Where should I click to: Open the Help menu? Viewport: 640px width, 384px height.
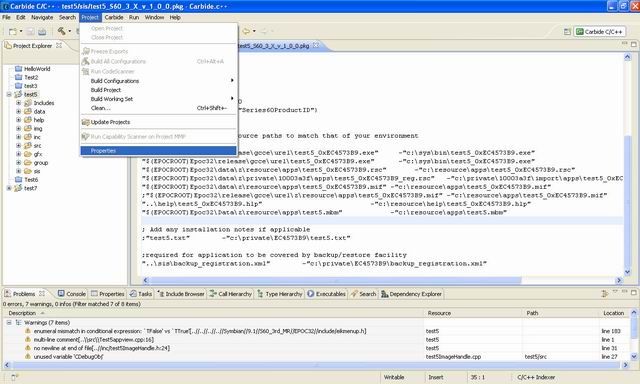click(x=175, y=18)
